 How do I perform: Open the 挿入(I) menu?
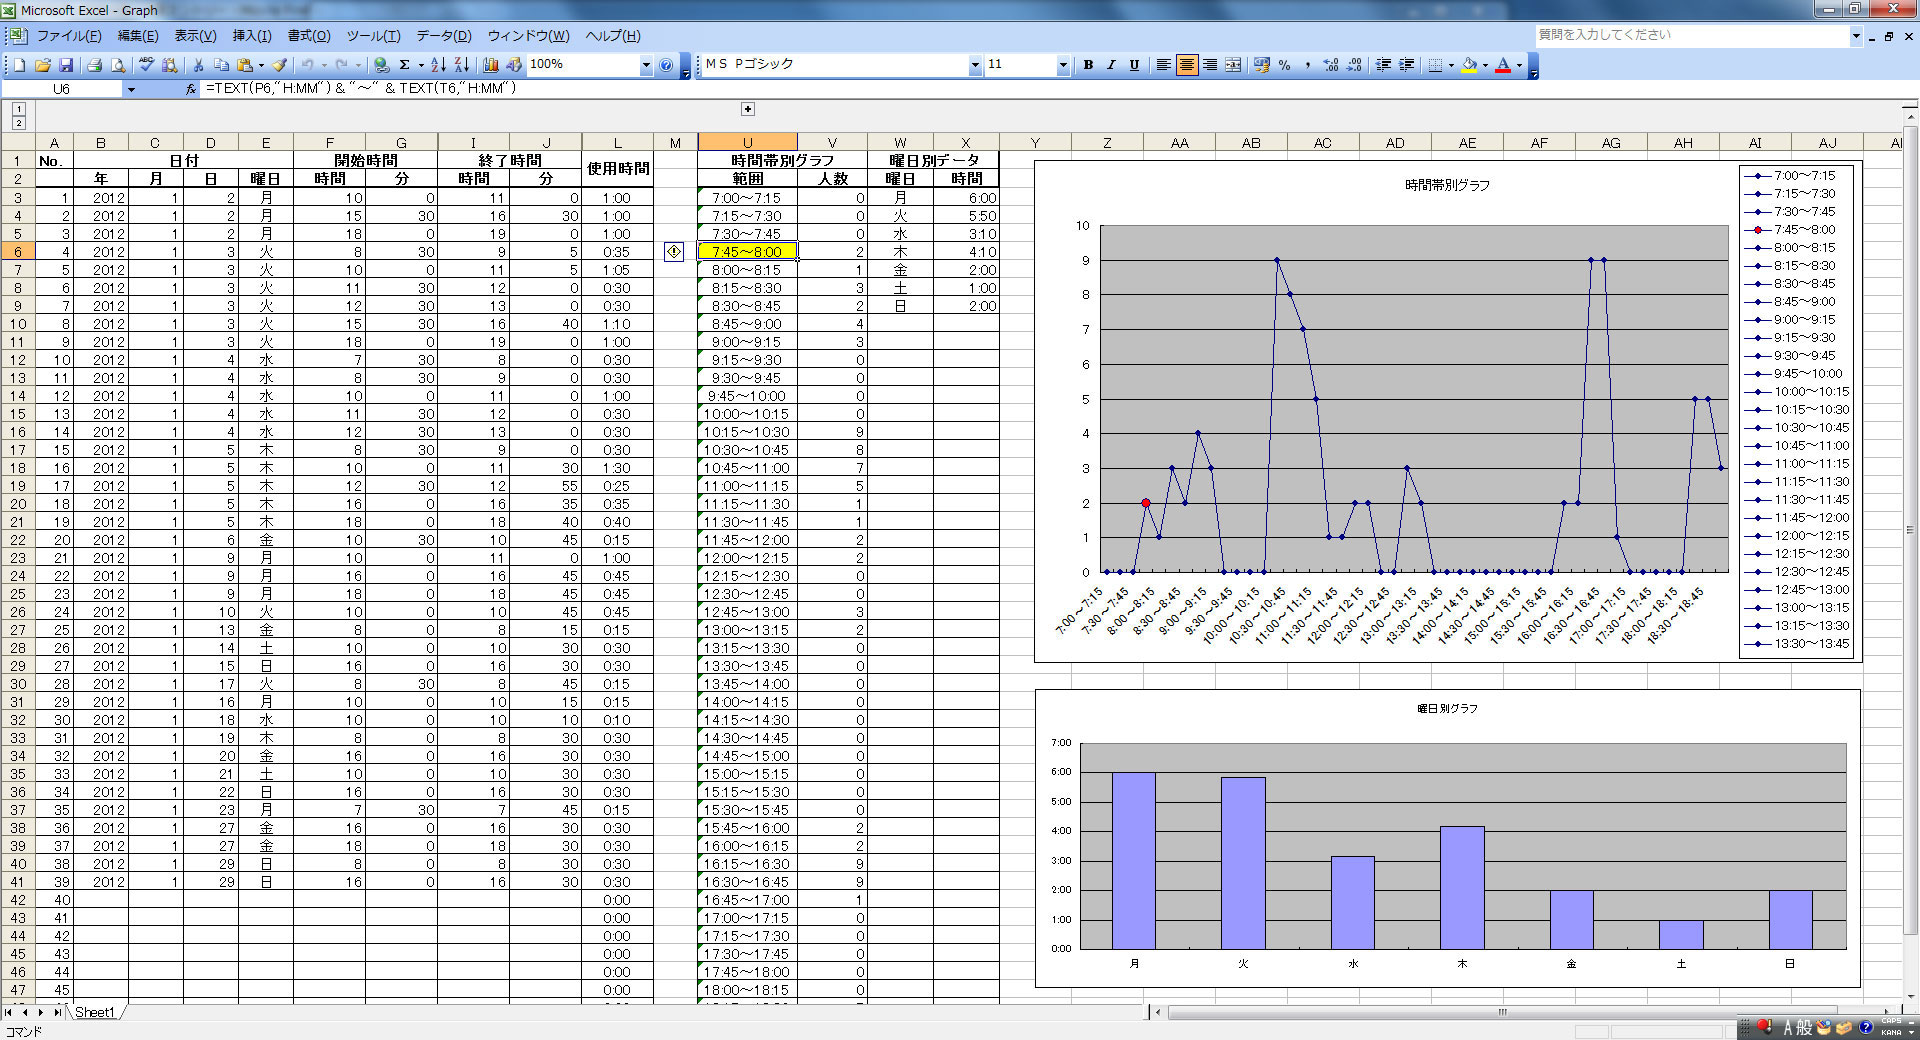click(251, 36)
